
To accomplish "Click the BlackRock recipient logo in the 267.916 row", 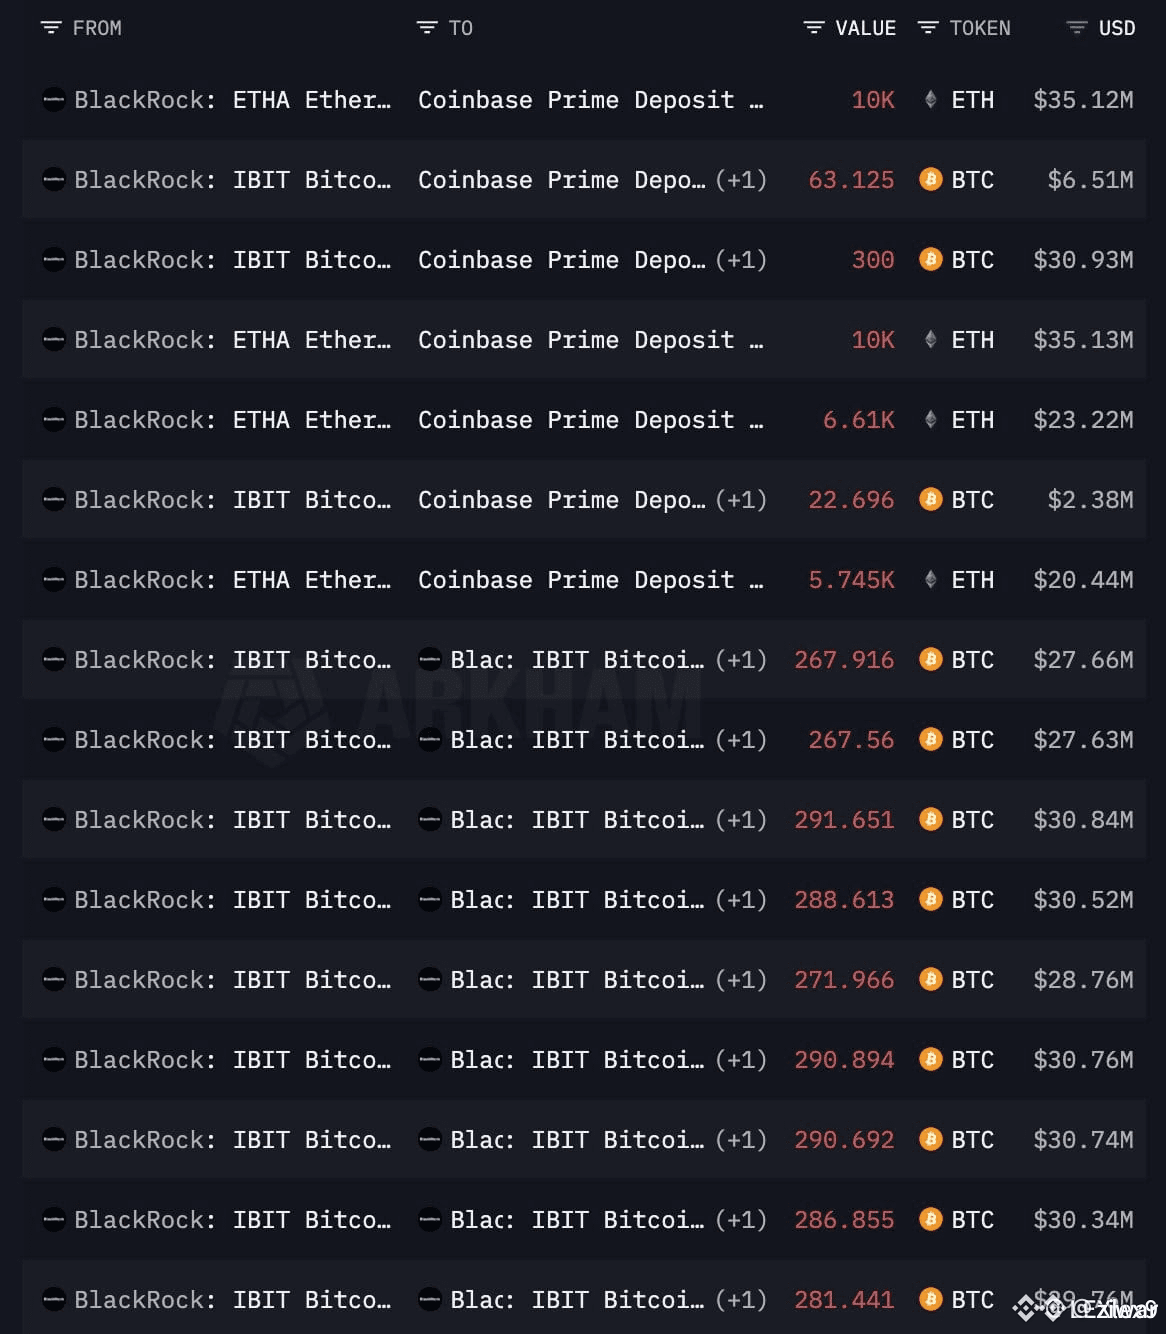I will tap(430, 660).
